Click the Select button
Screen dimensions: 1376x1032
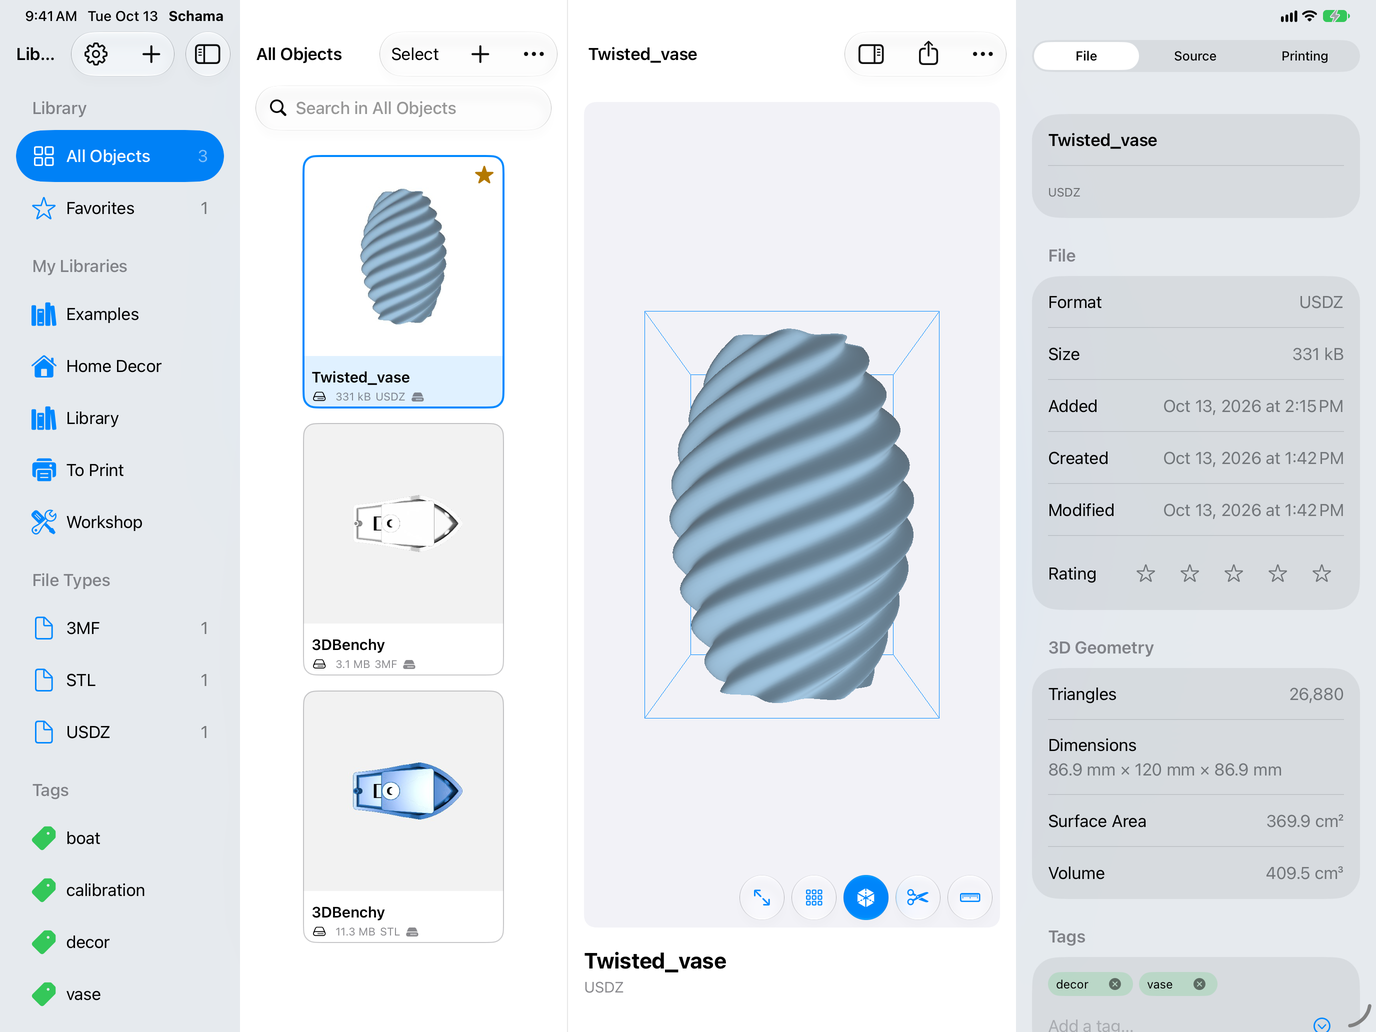point(415,54)
